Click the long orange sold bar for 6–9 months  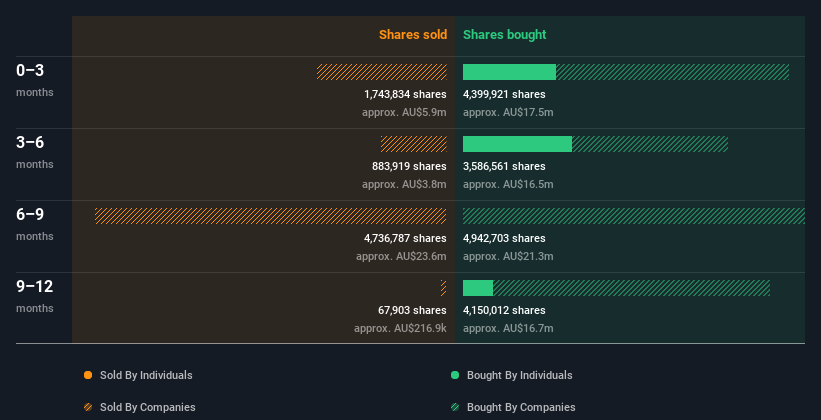[271, 216]
